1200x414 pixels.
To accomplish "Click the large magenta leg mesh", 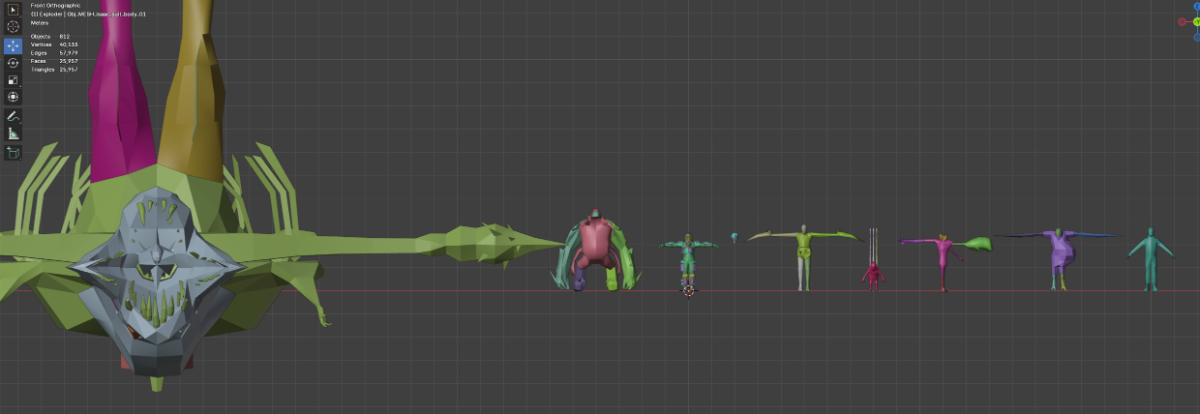I will [122, 100].
